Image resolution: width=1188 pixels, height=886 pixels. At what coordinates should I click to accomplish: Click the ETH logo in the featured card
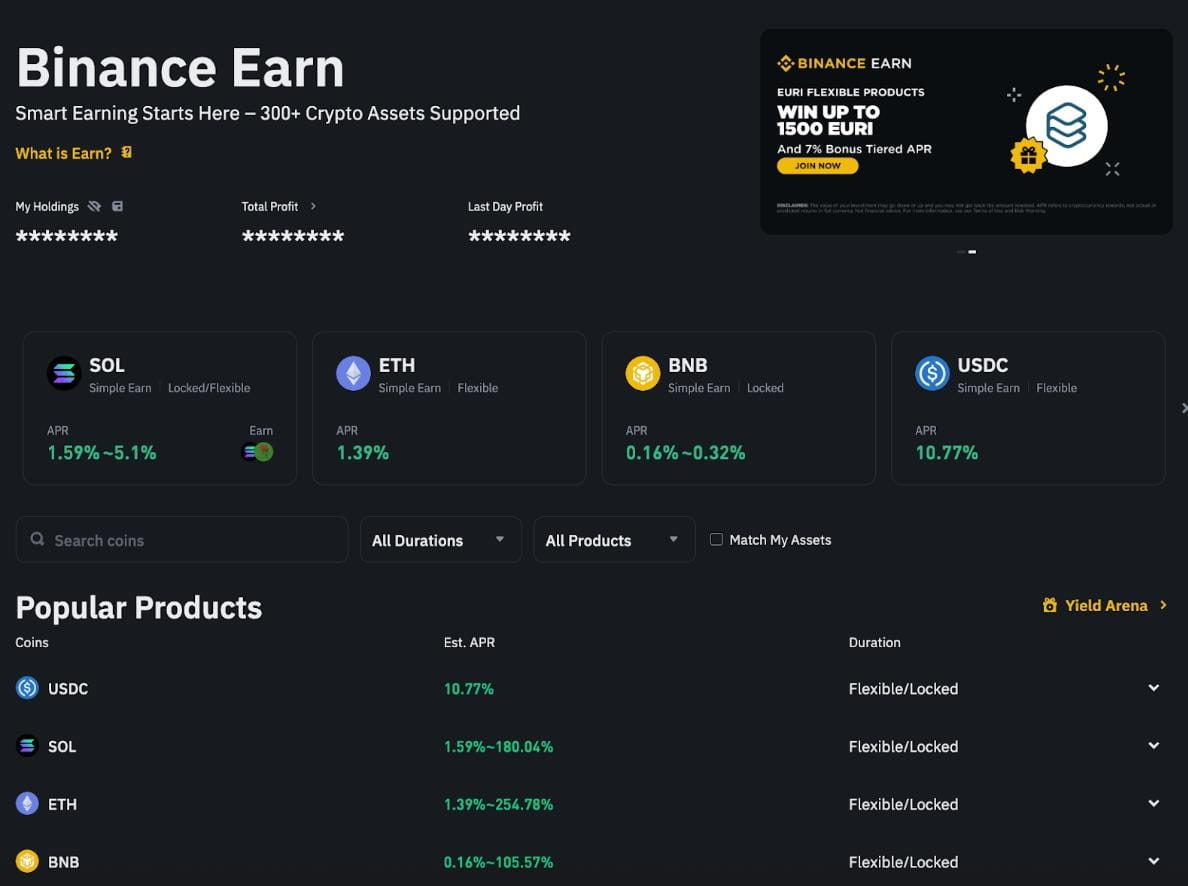pyautogui.click(x=353, y=373)
